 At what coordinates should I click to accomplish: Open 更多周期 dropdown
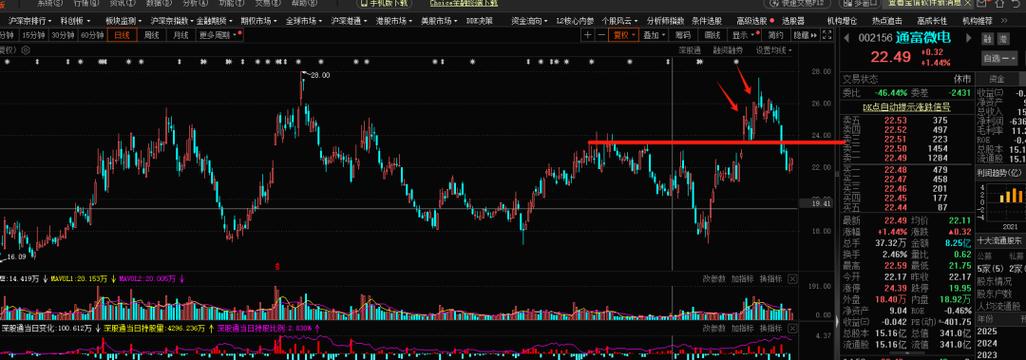217,35
